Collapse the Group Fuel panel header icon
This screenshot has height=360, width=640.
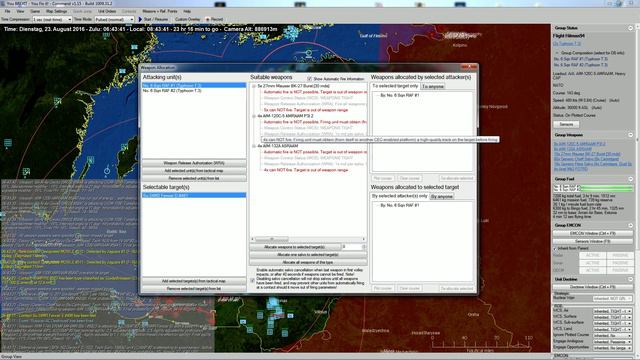pyautogui.click(x=630, y=179)
